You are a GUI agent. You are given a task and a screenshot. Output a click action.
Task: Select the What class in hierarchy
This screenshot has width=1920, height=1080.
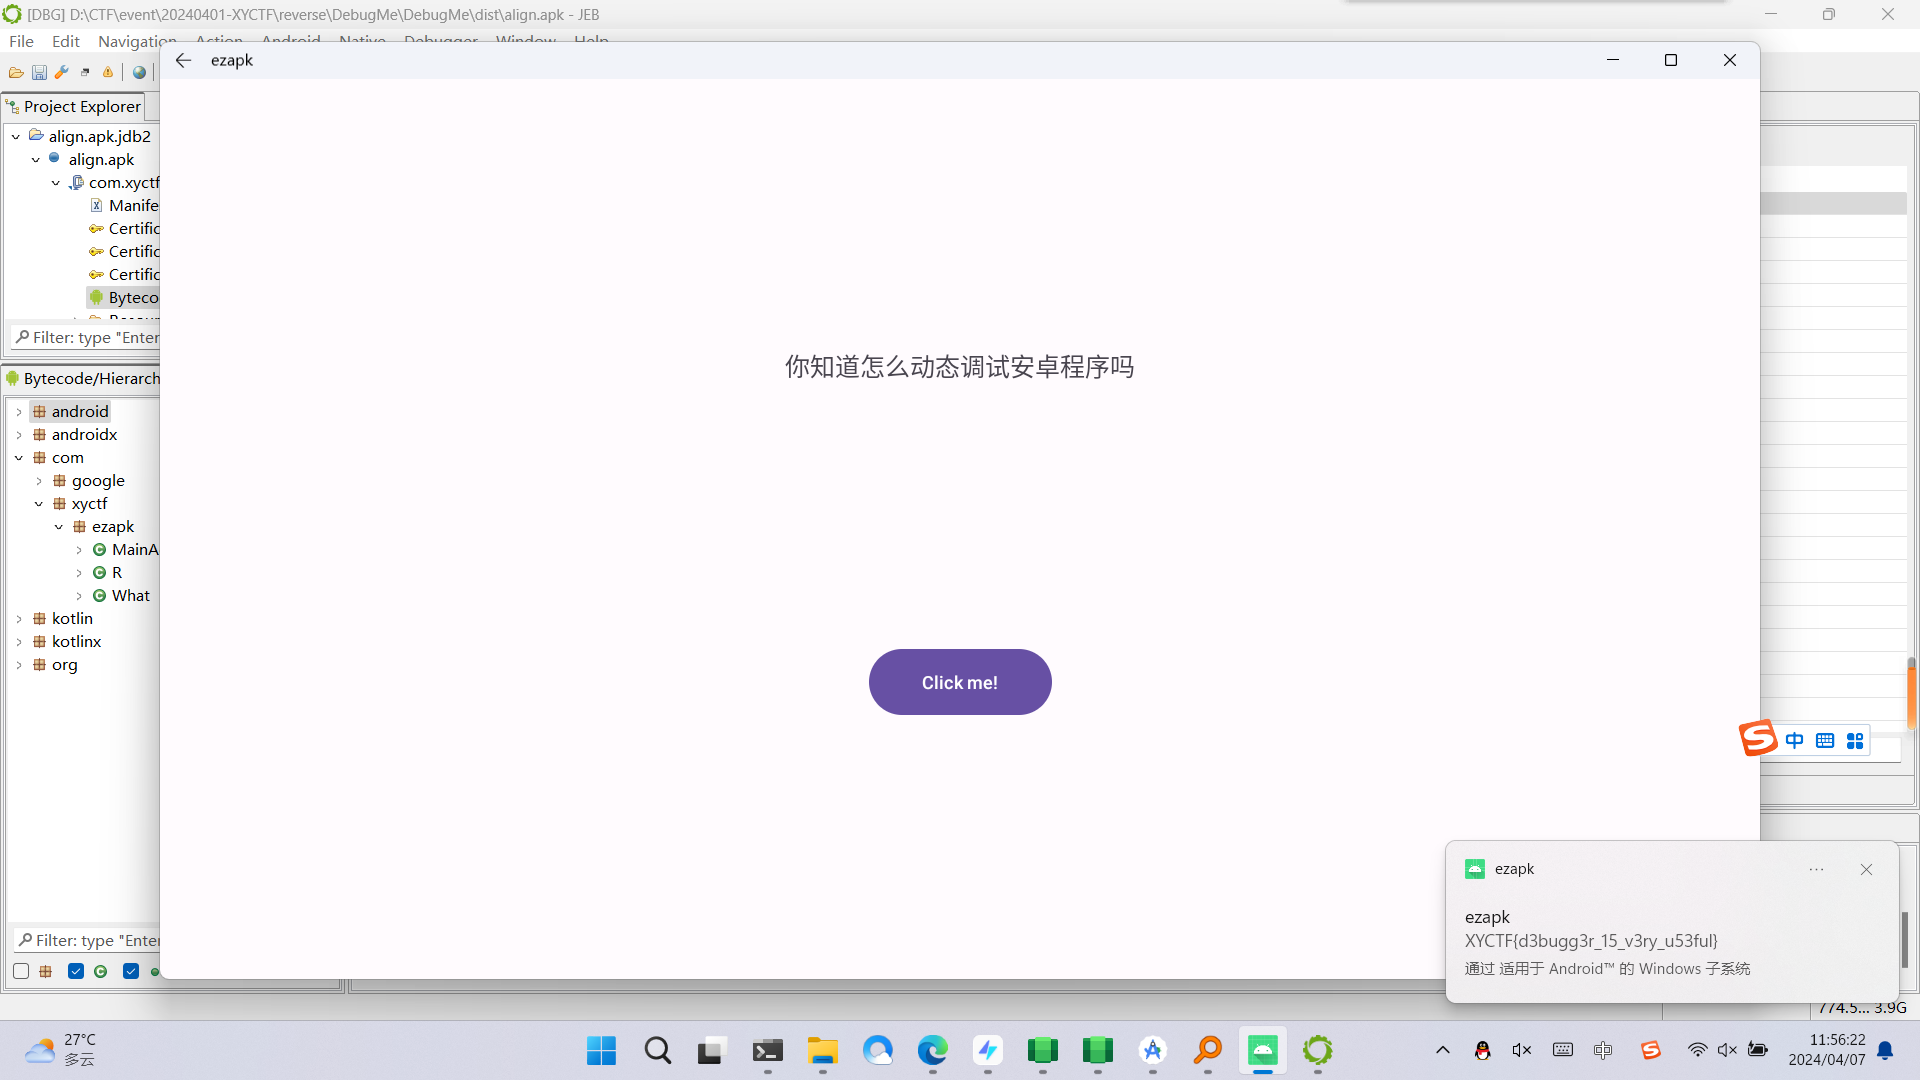[x=130, y=596]
